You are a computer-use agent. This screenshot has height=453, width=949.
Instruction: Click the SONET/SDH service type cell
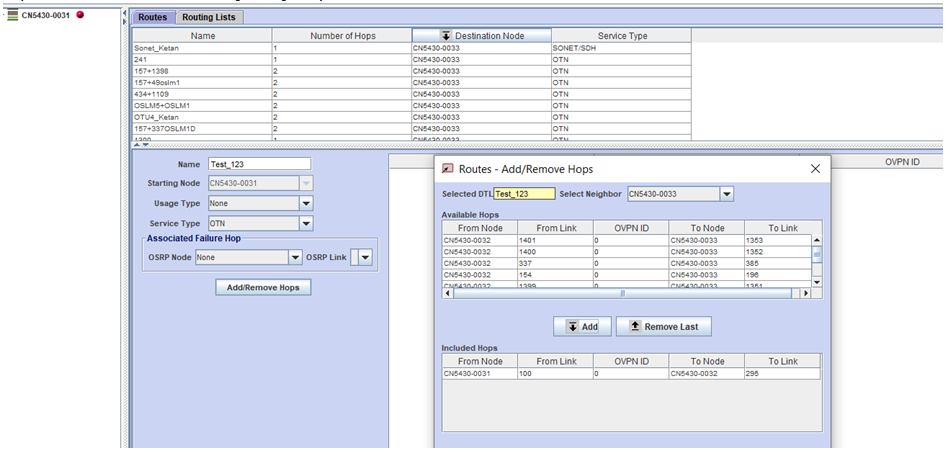pos(622,48)
